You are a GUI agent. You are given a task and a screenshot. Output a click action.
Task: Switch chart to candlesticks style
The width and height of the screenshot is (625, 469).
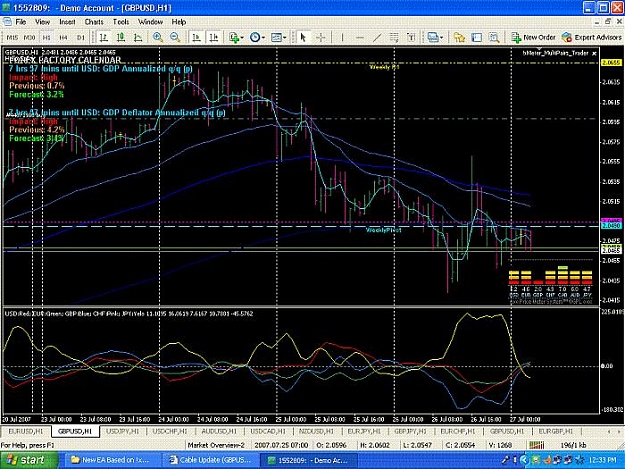tap(121, 37)
